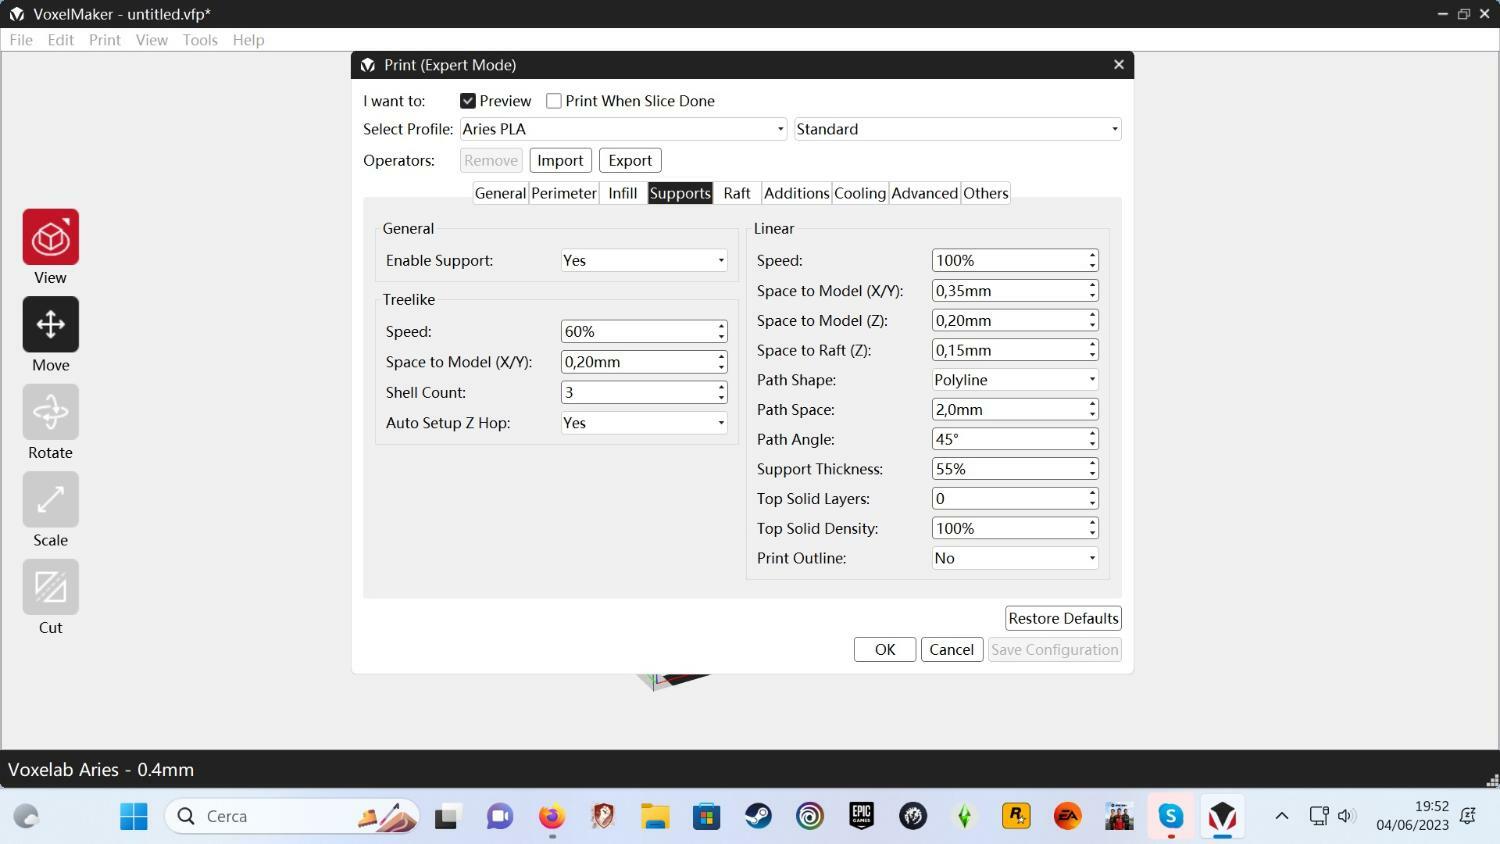Open the Aries PLA profile dropdown

pyautogui.click(x=623, y=129)
